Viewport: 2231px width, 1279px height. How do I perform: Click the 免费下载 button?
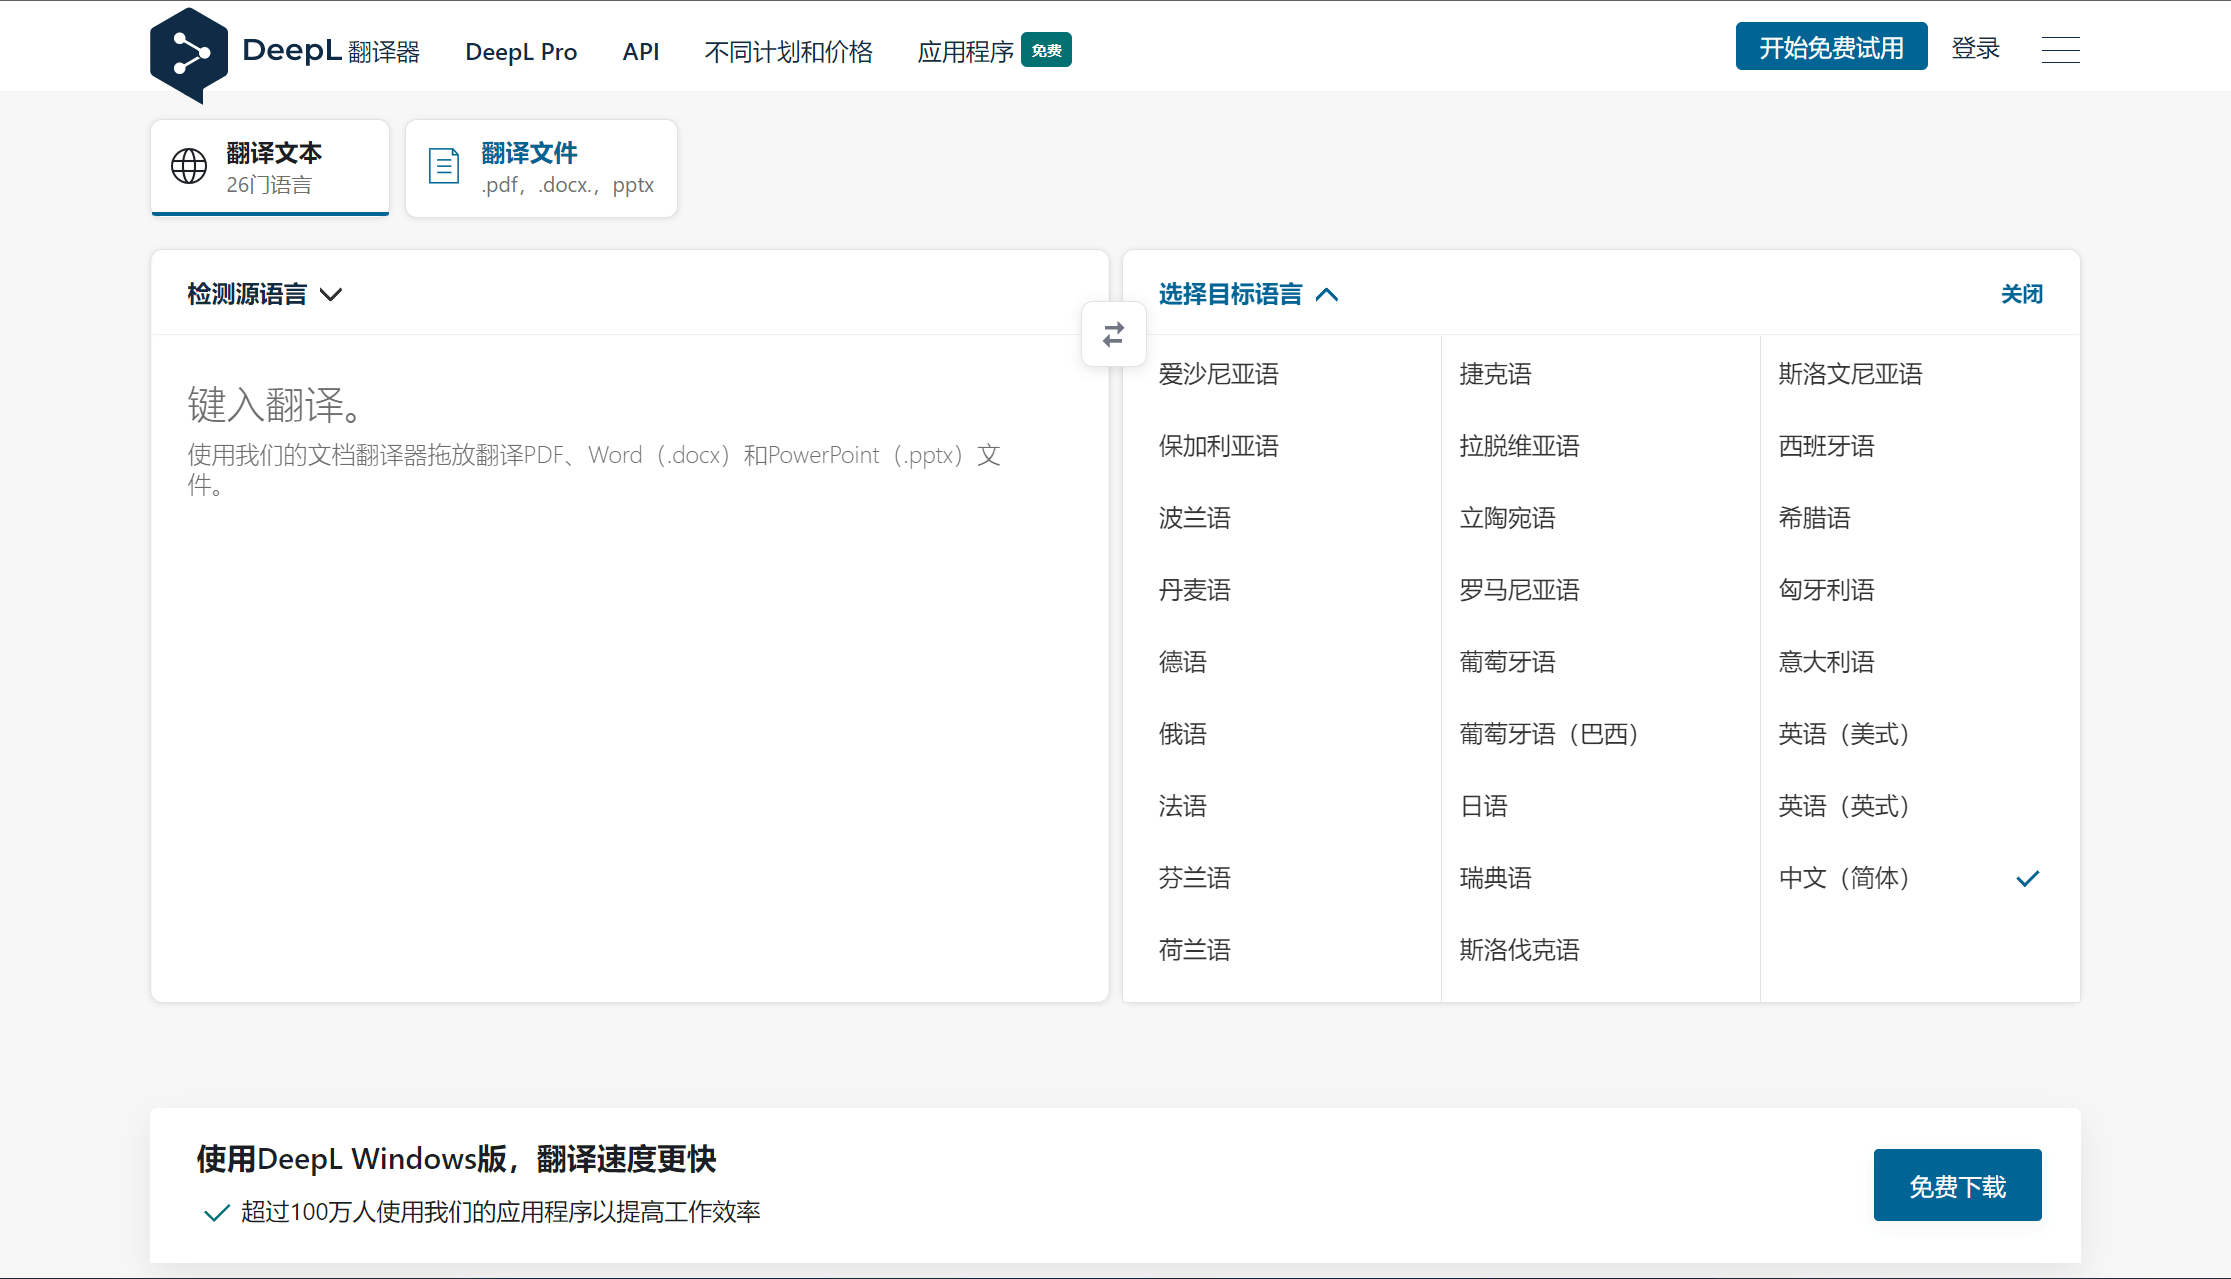click(1958, 1186)
